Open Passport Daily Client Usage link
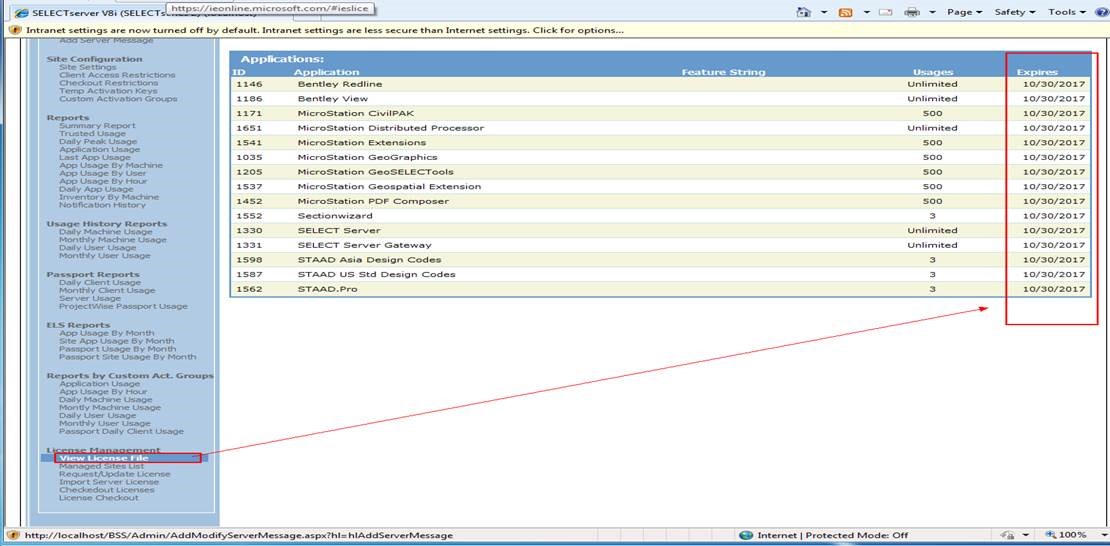Viewport: 1110px width, 546px height. click(122, 431)
